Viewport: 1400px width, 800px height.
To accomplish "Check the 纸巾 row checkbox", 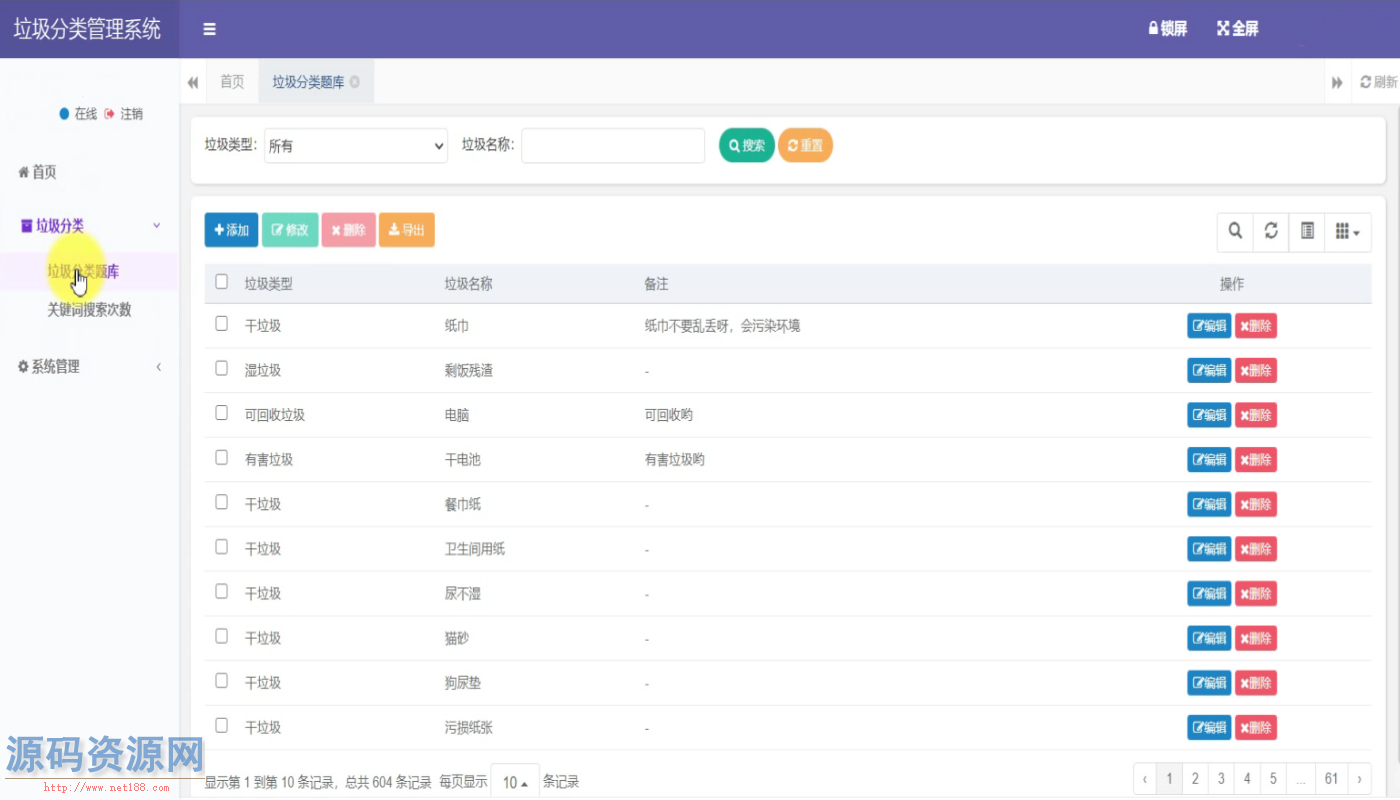I will pyautogui.click(x=222, y=323).
